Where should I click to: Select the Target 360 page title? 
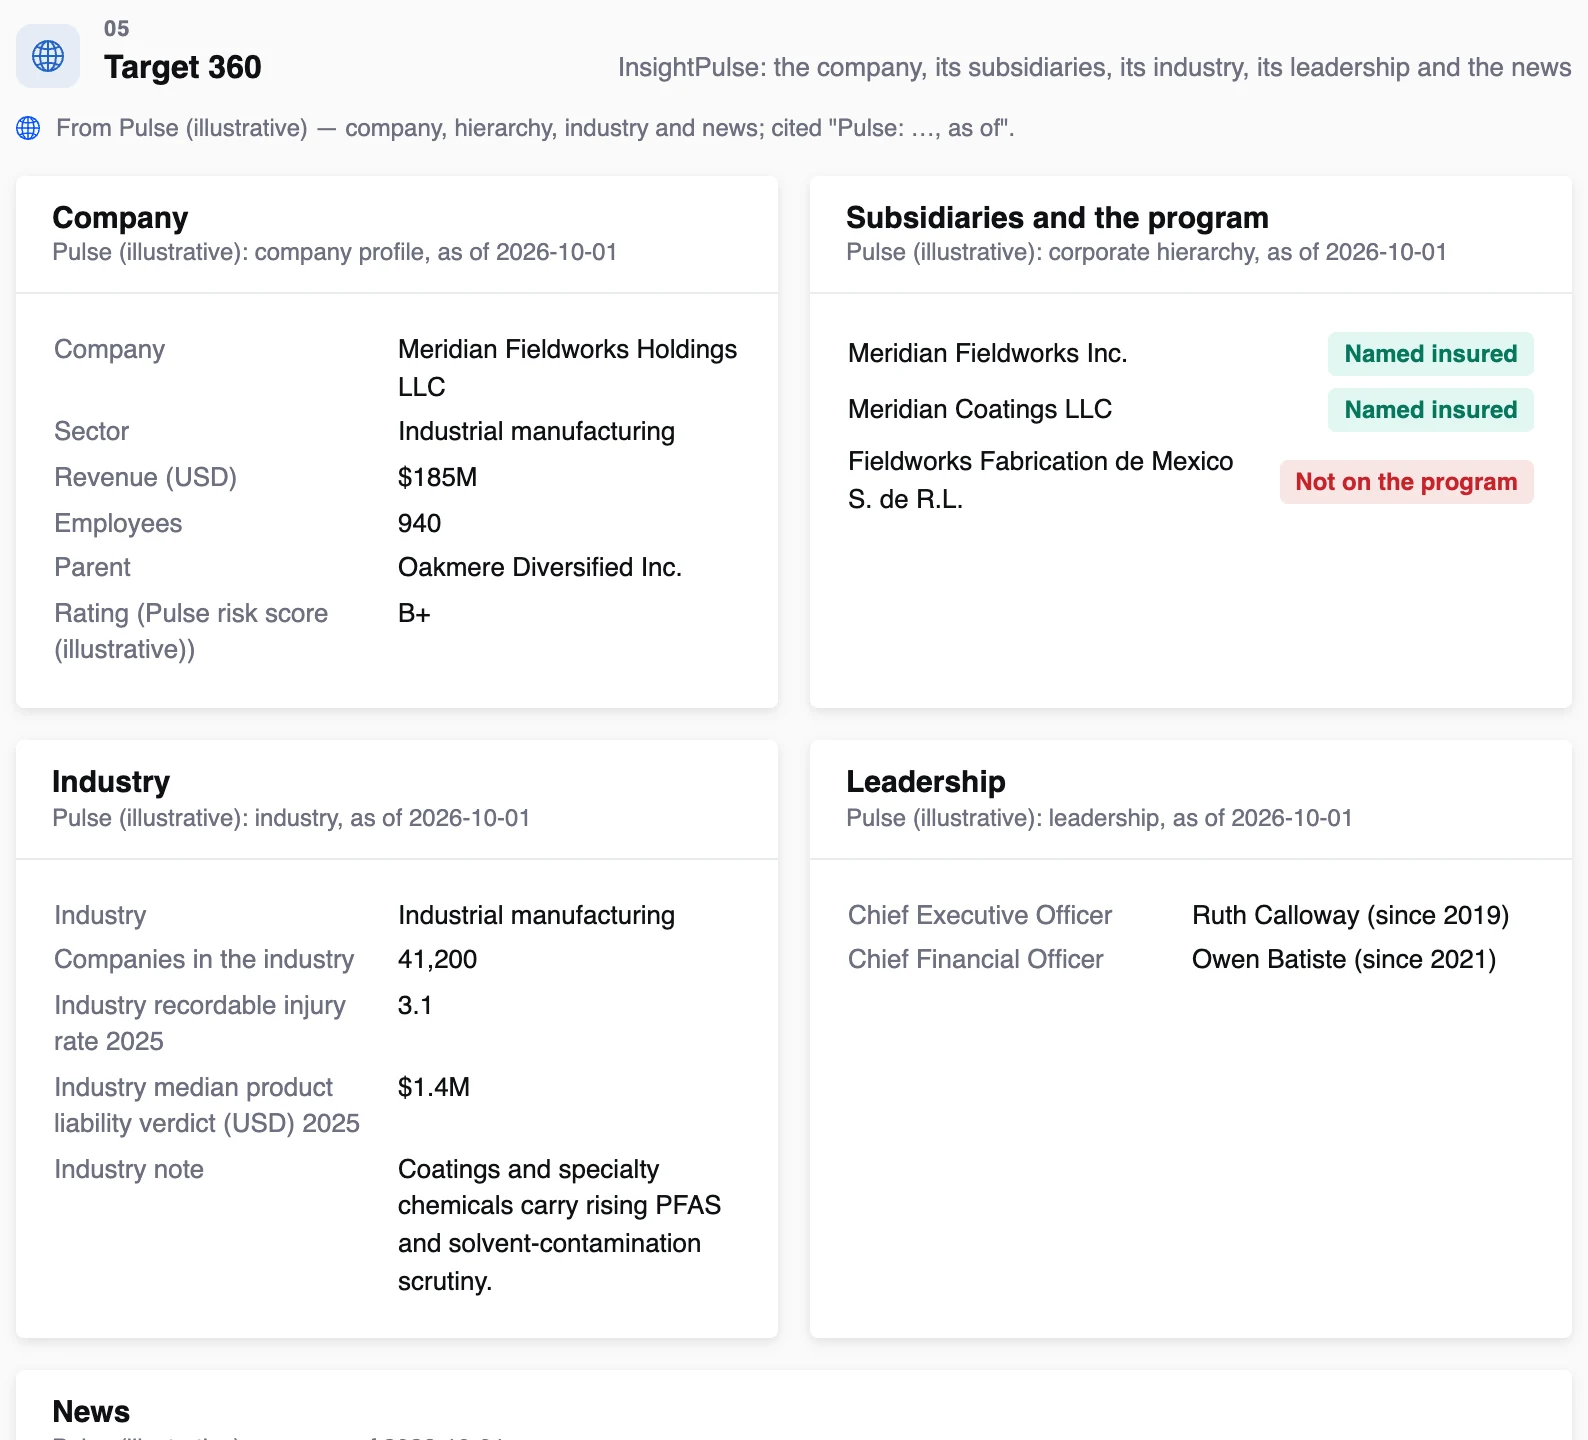[183, 67]
